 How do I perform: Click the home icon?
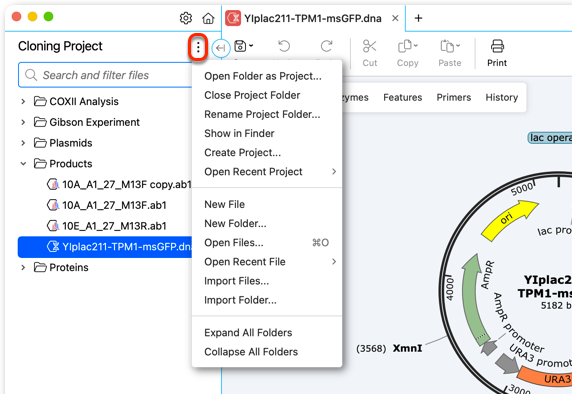208,18
